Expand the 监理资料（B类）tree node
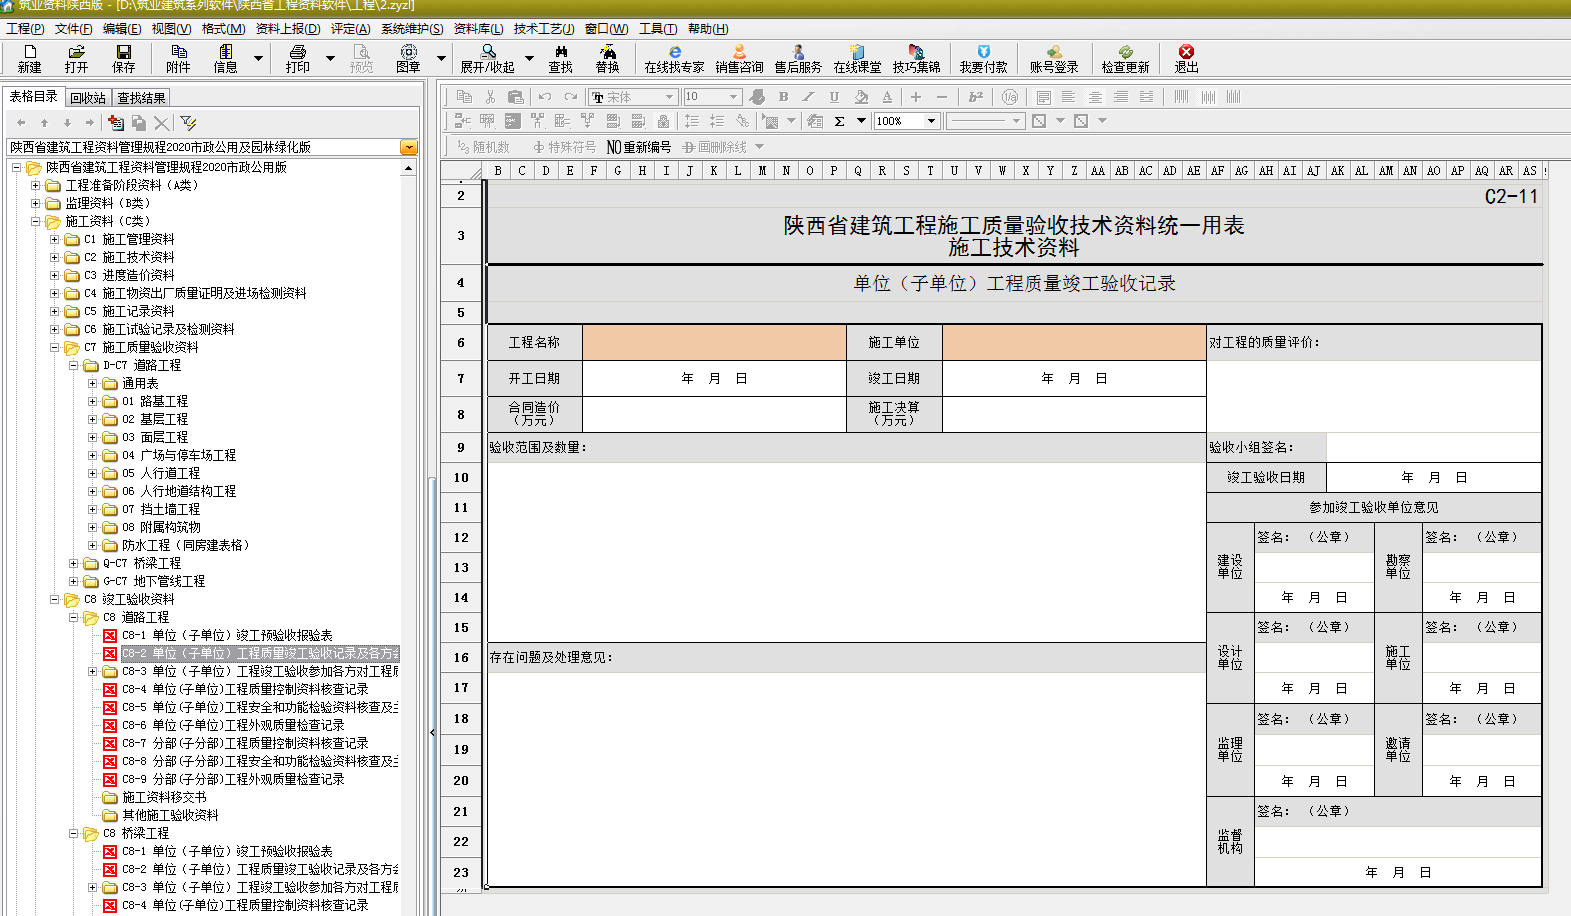 pos(36,203)
